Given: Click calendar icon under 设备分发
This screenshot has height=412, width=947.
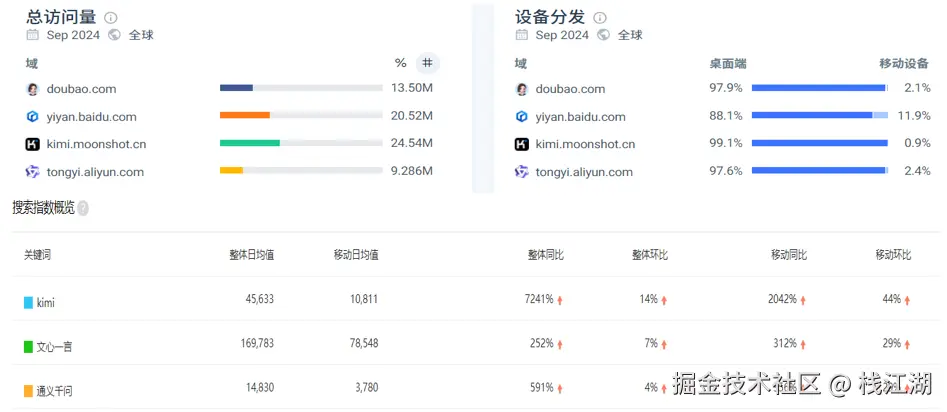Looking at the screenshot, I should pos(521,35).
